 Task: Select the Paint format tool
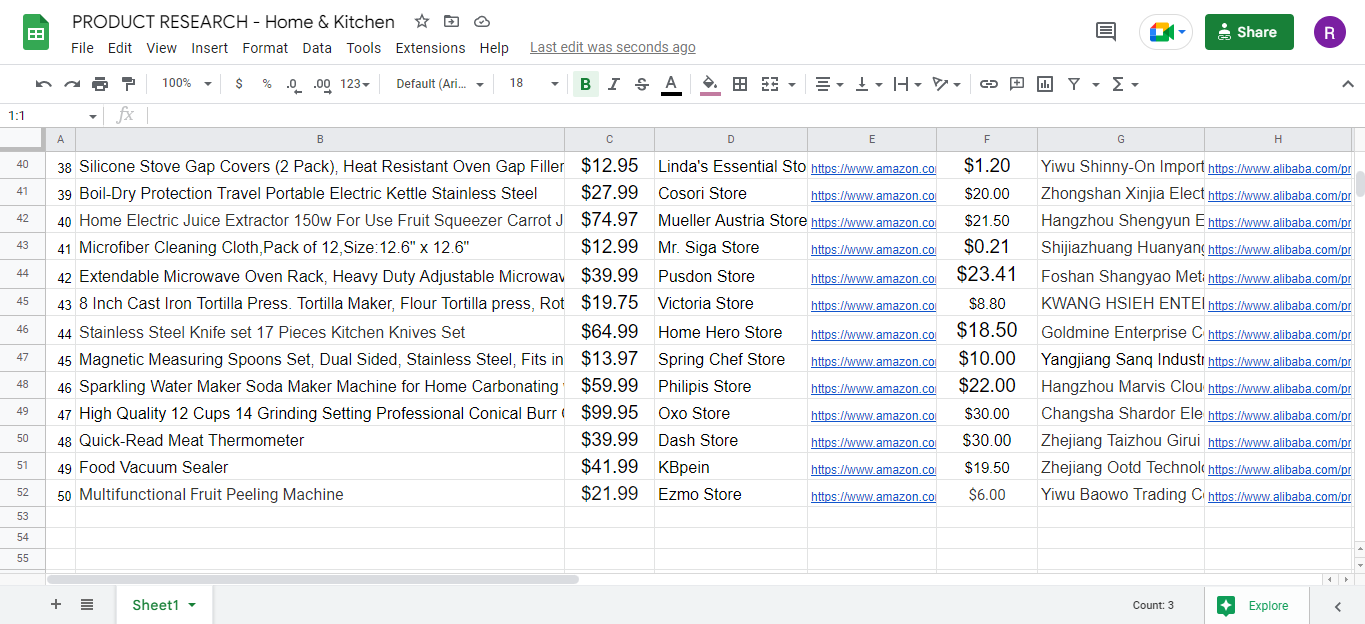click(128, 84)
